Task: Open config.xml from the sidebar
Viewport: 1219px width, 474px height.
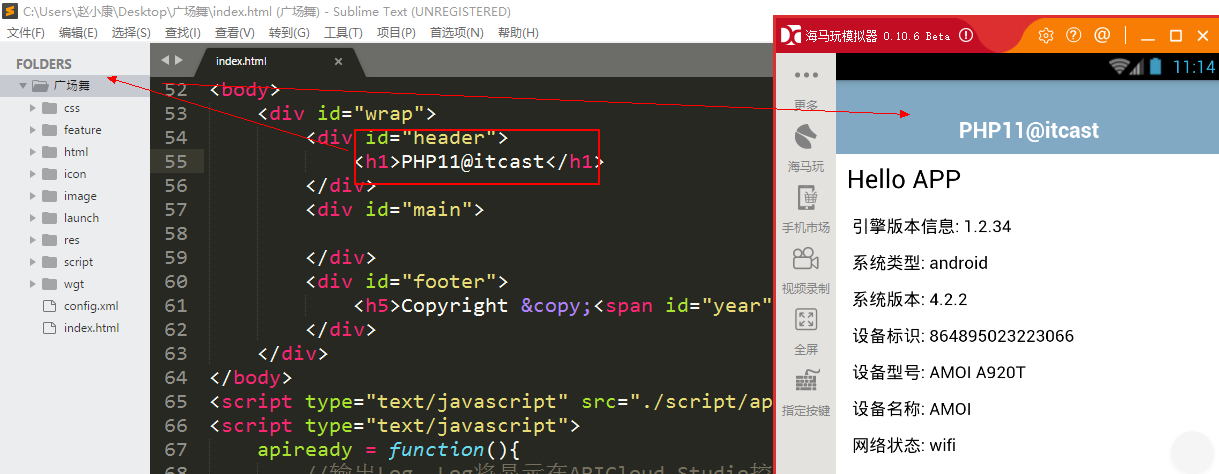Action: [91, 306]
